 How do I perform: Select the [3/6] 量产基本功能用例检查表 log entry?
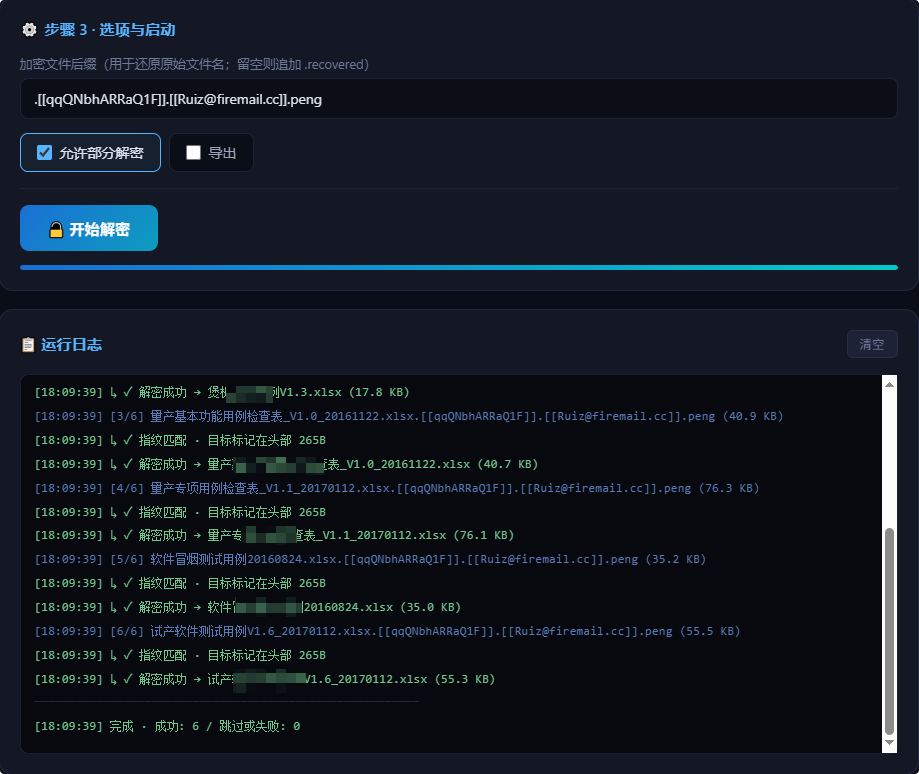coord(408,416)
